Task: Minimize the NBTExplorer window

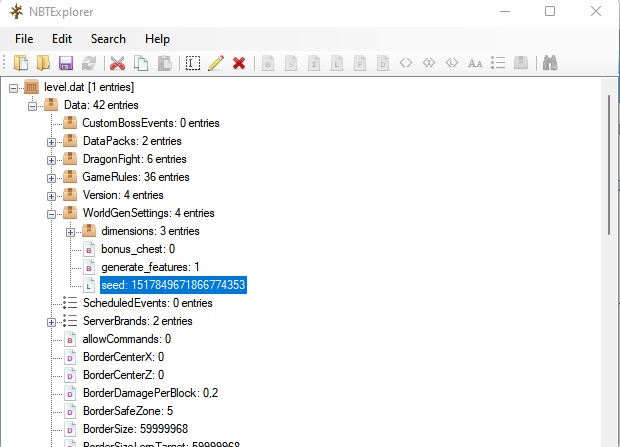Action: [505, 11]
